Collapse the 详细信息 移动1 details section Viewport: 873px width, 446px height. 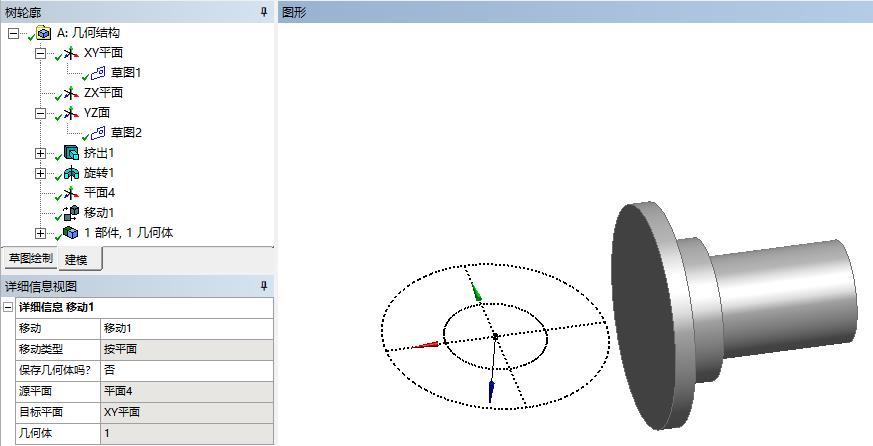point(9,307)
